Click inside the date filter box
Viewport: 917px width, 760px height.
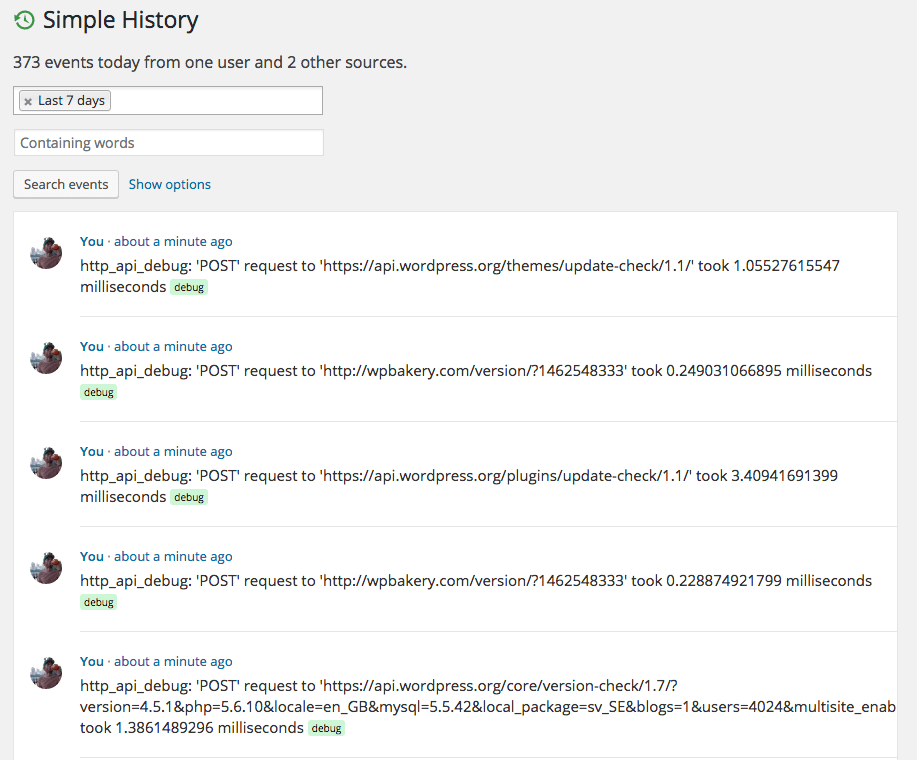coord(168,101)
